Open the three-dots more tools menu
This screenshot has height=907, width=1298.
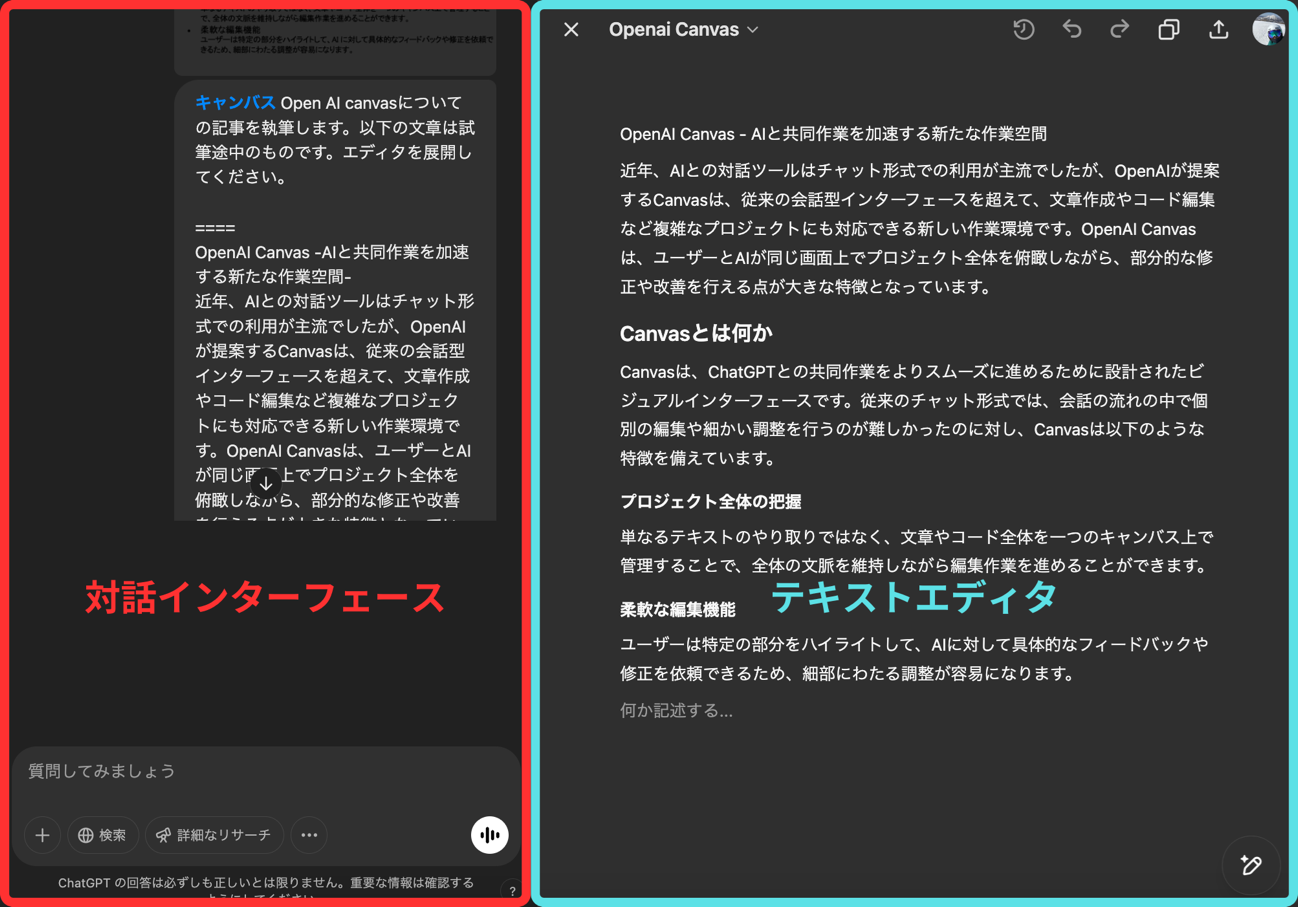pos(309,835)
